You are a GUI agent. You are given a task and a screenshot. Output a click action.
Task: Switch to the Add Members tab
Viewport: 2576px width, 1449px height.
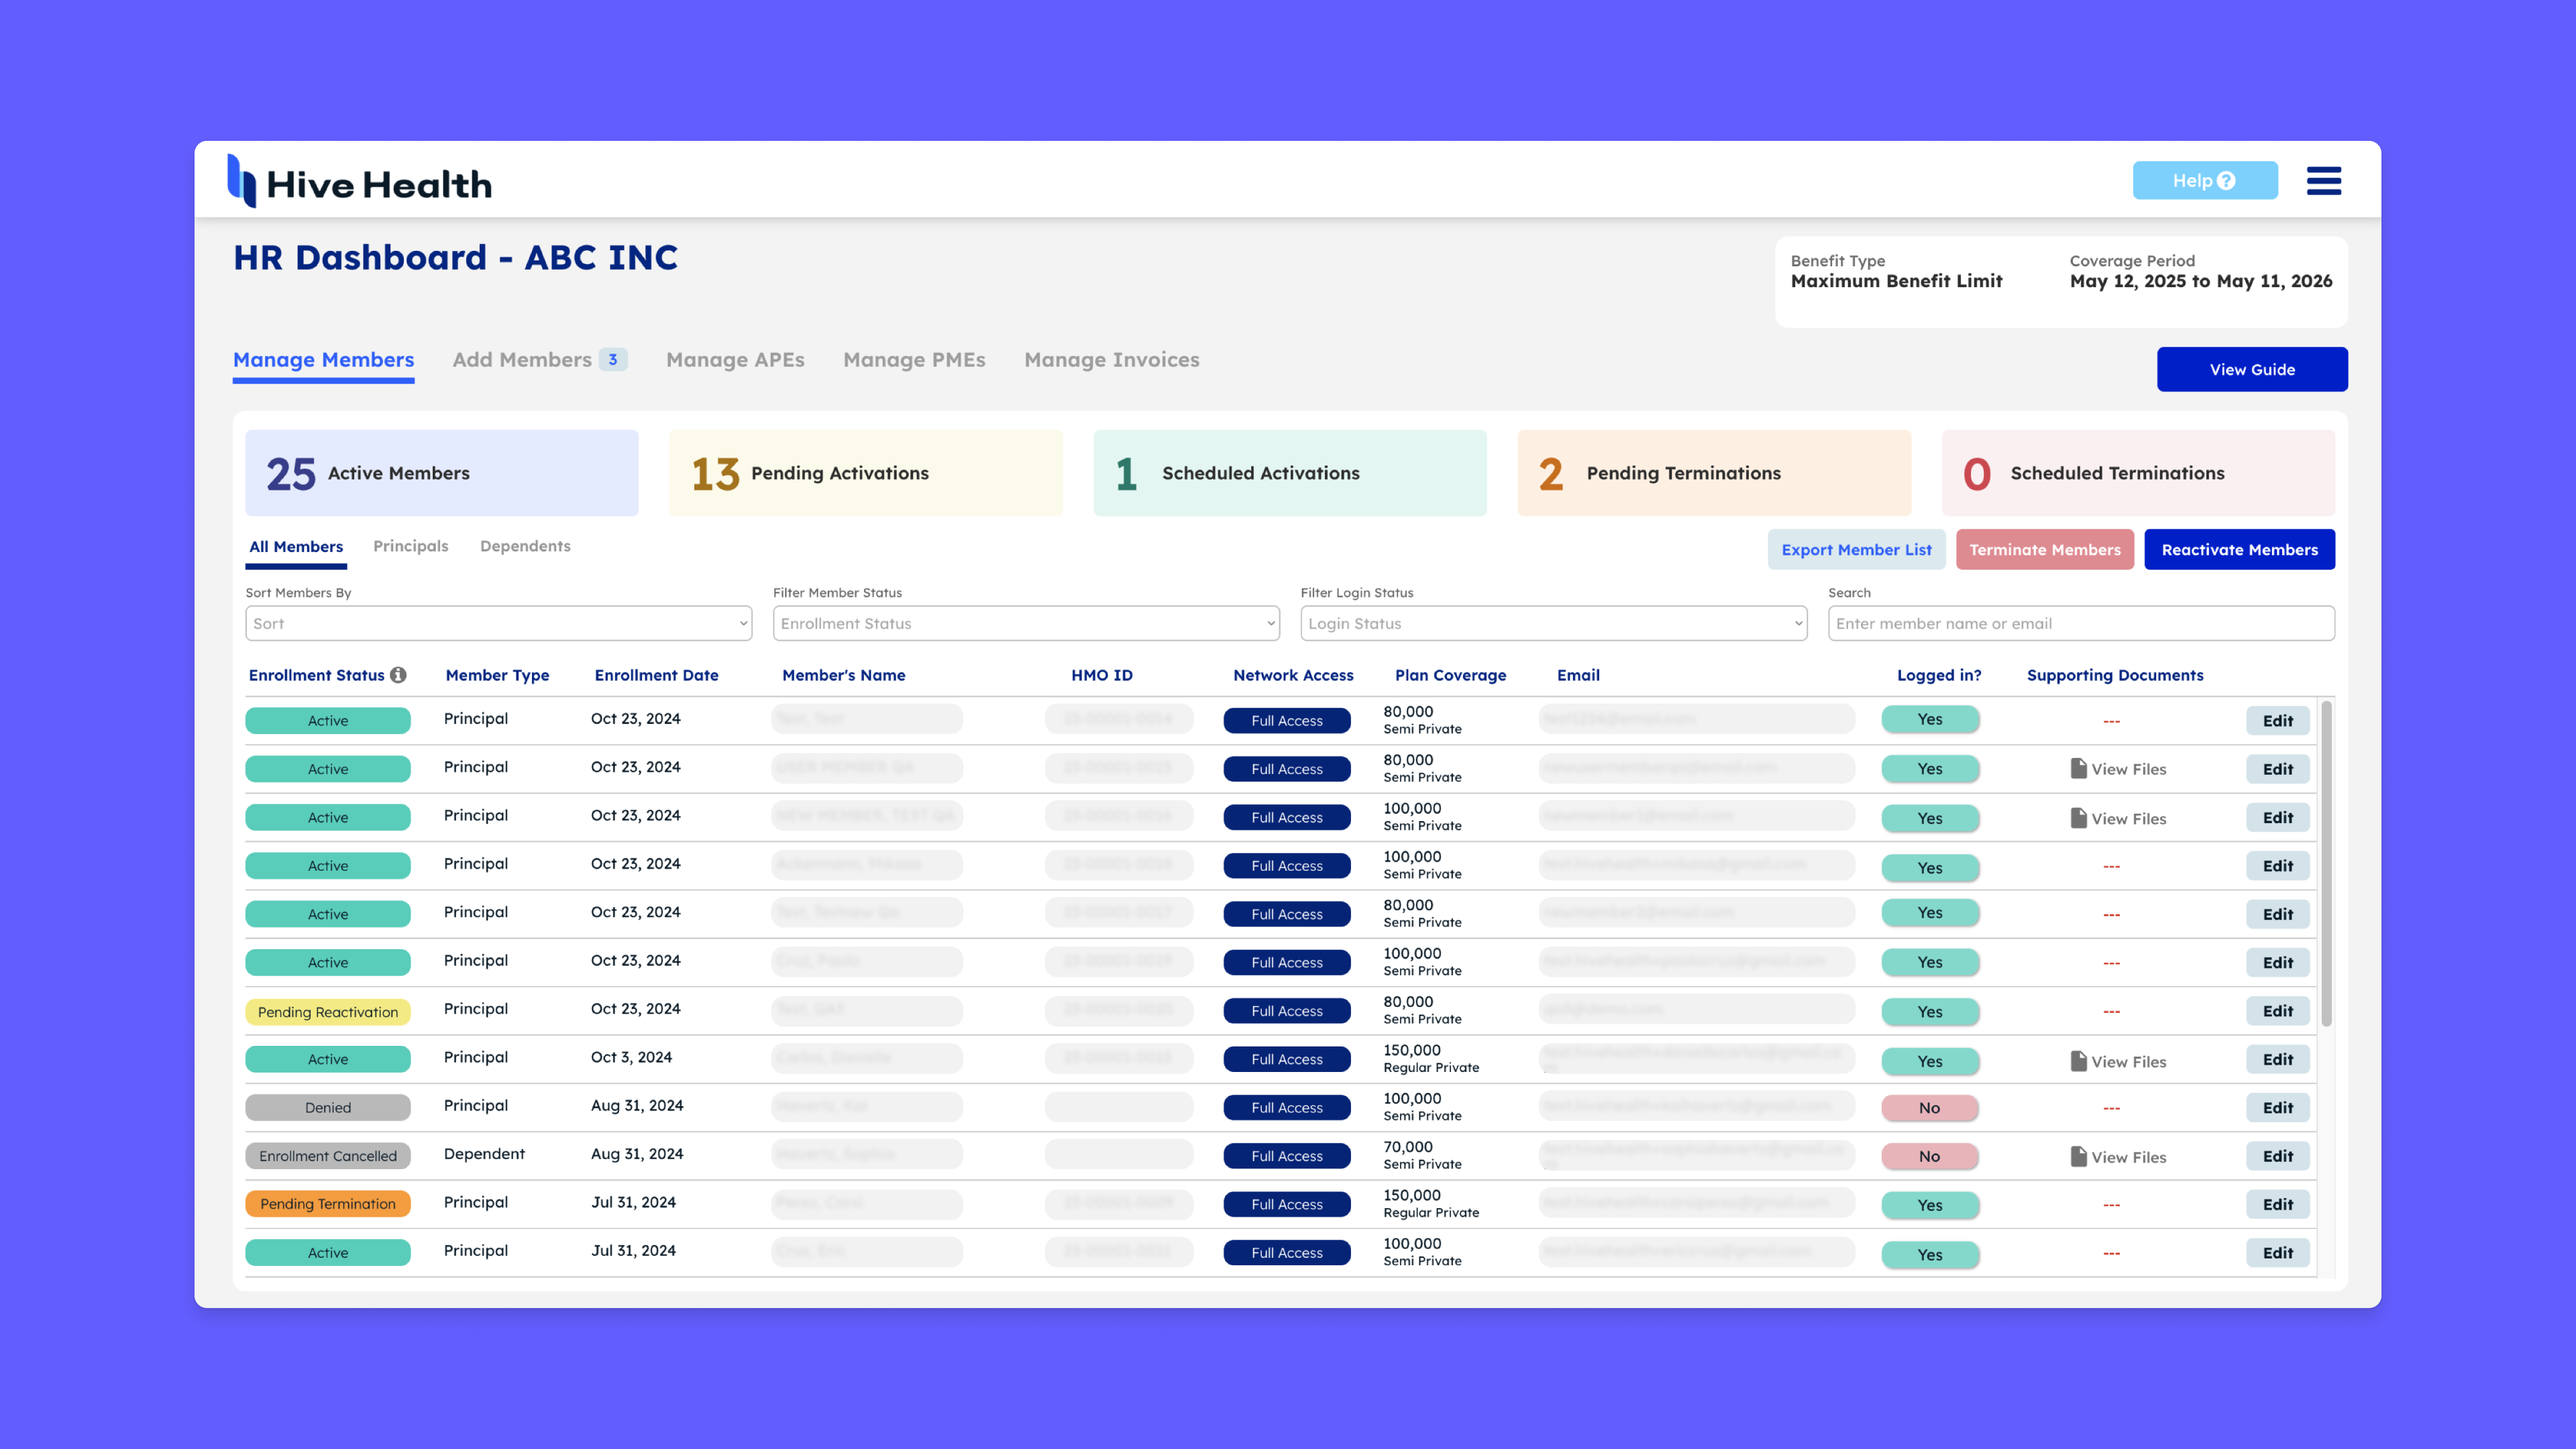(x=522, y=360)
